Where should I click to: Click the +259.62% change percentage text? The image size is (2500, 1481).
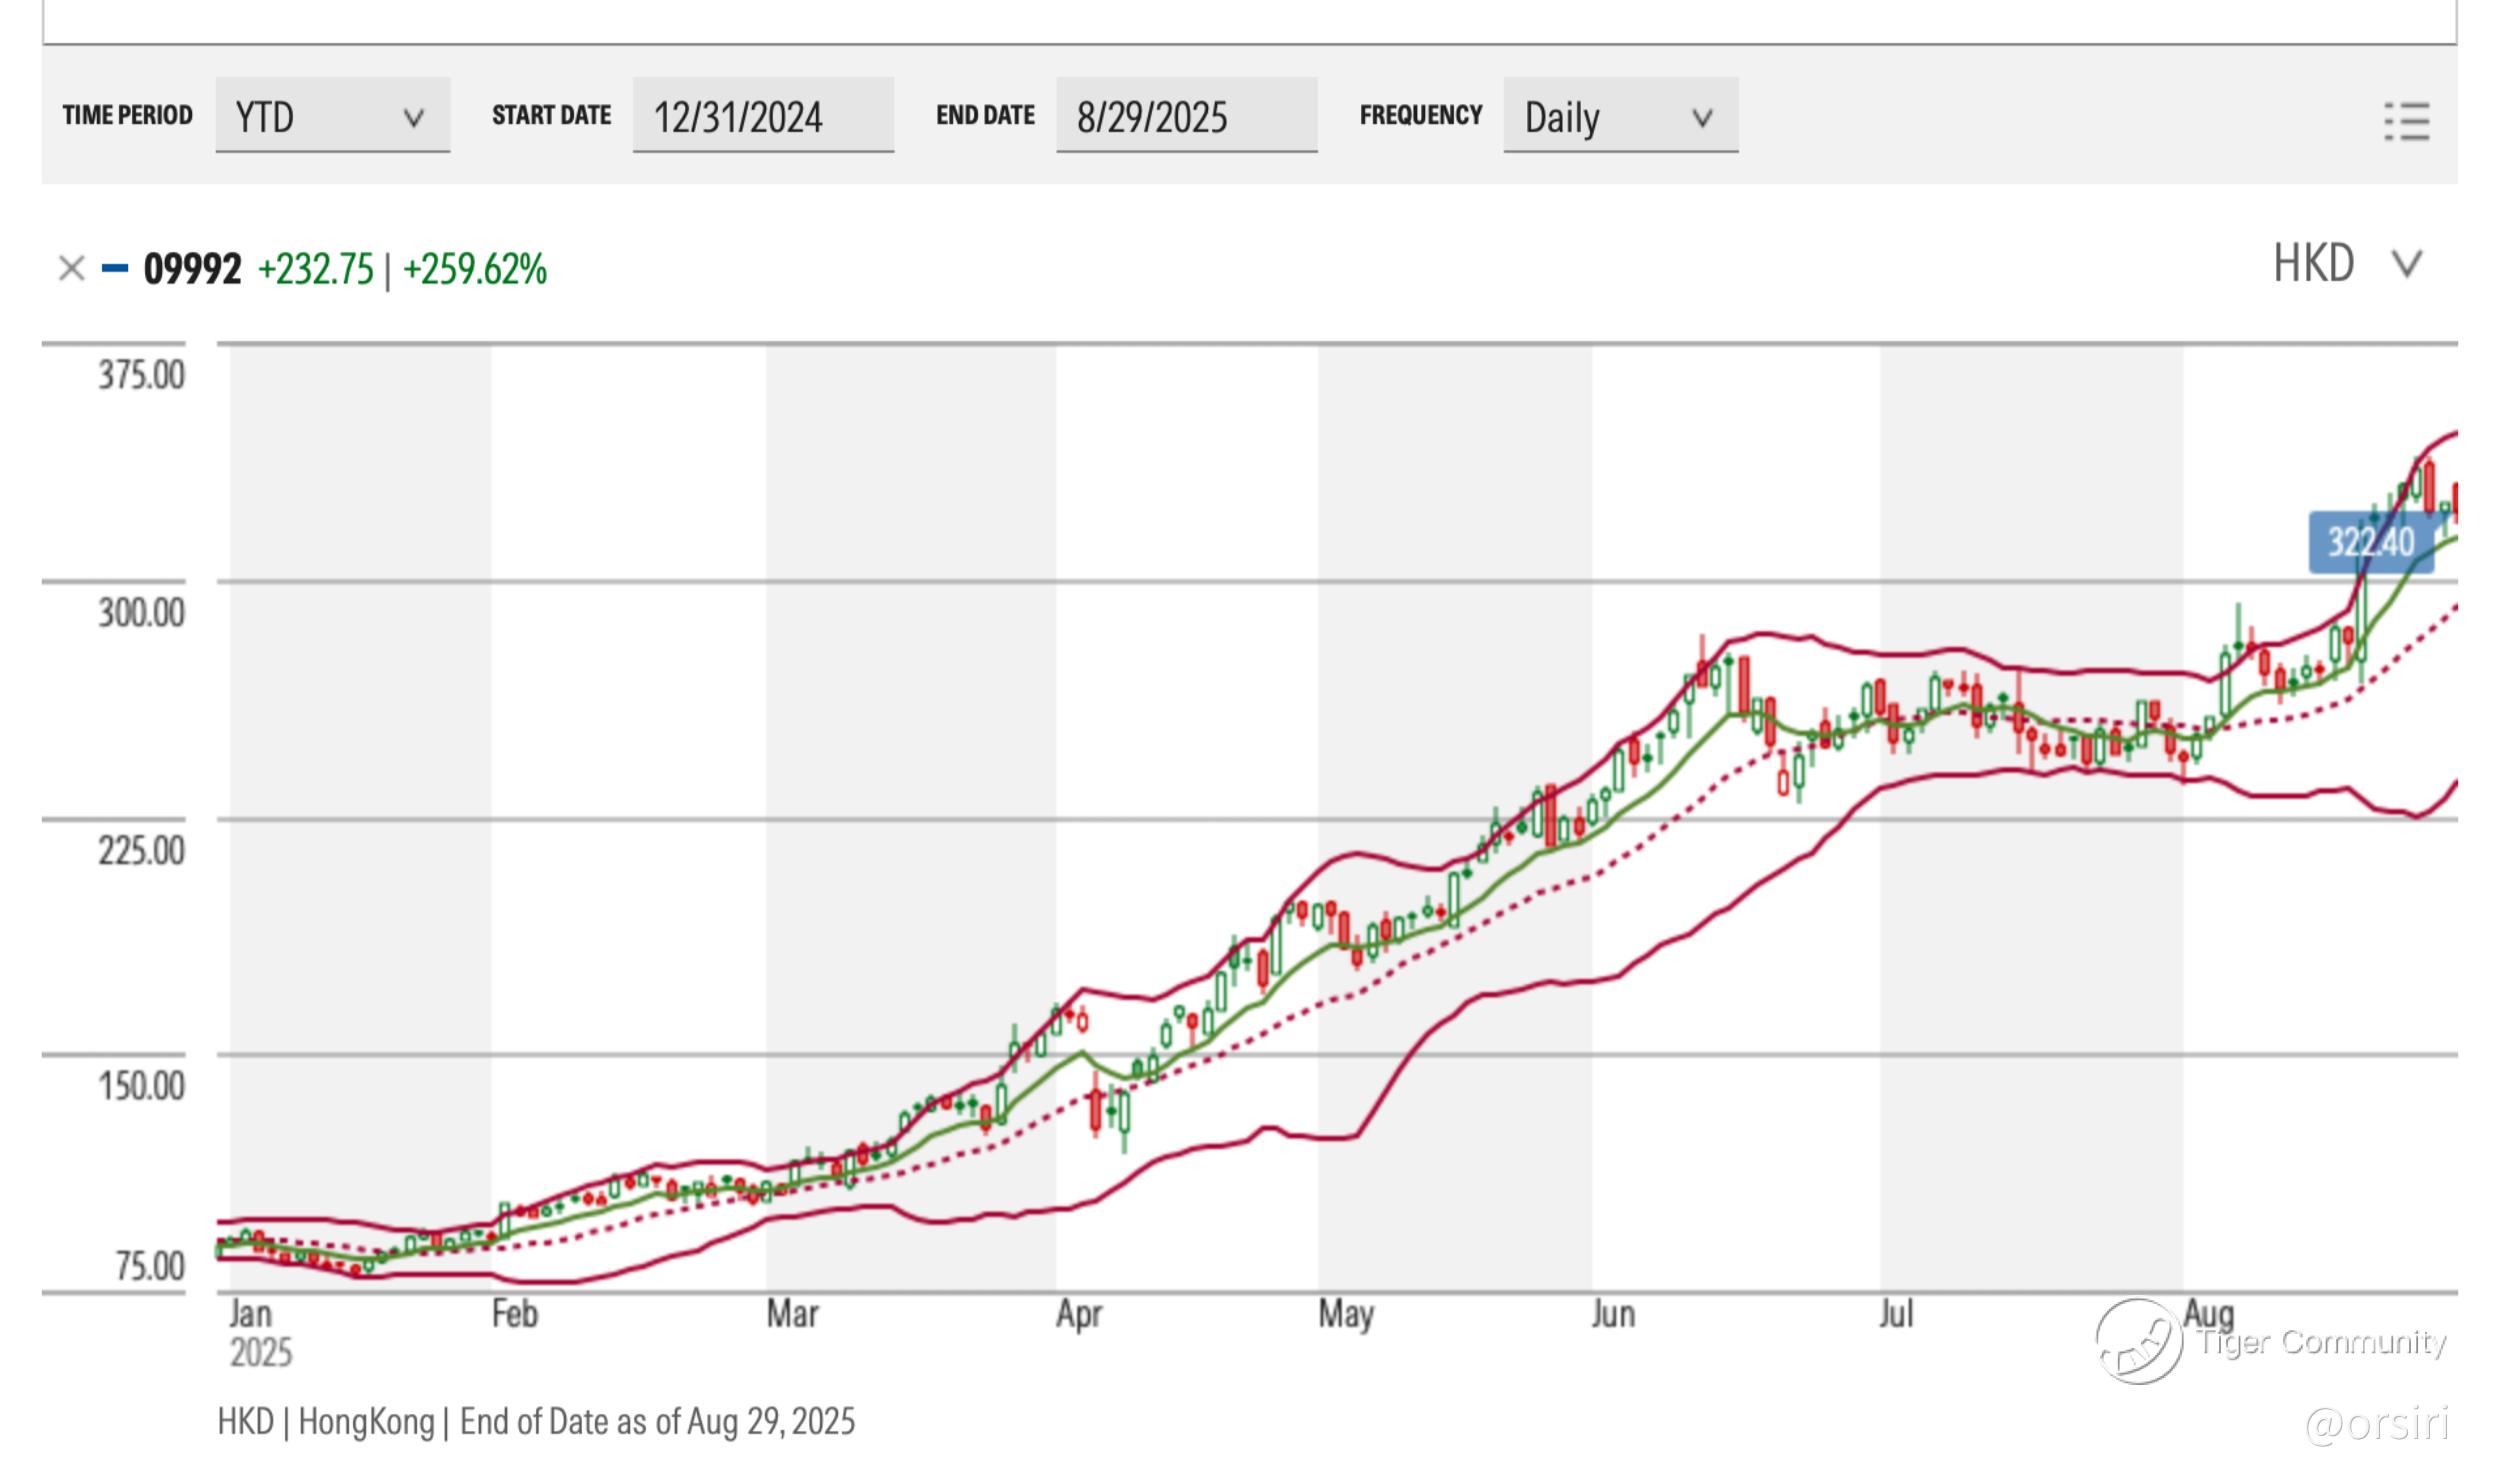pyautogui.click(x=474, y=269)
